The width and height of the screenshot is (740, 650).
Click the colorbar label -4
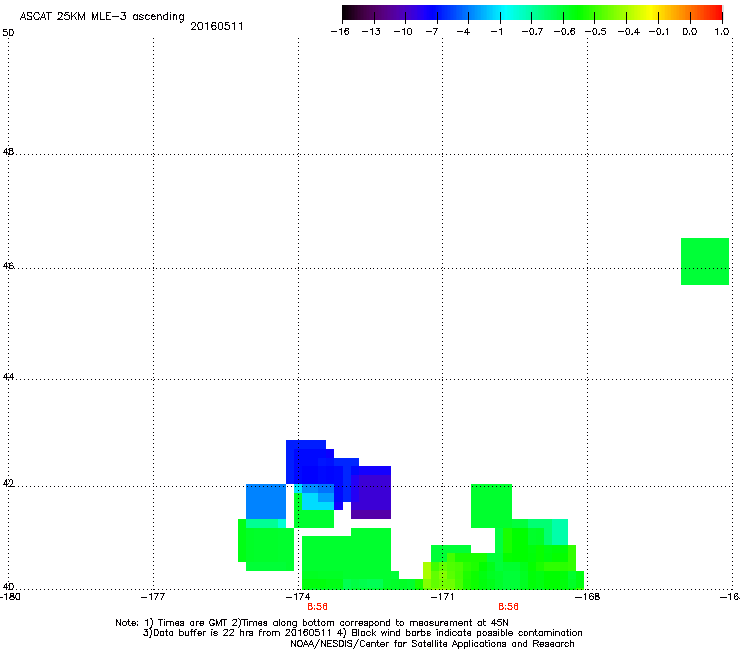tap(463, 32)
